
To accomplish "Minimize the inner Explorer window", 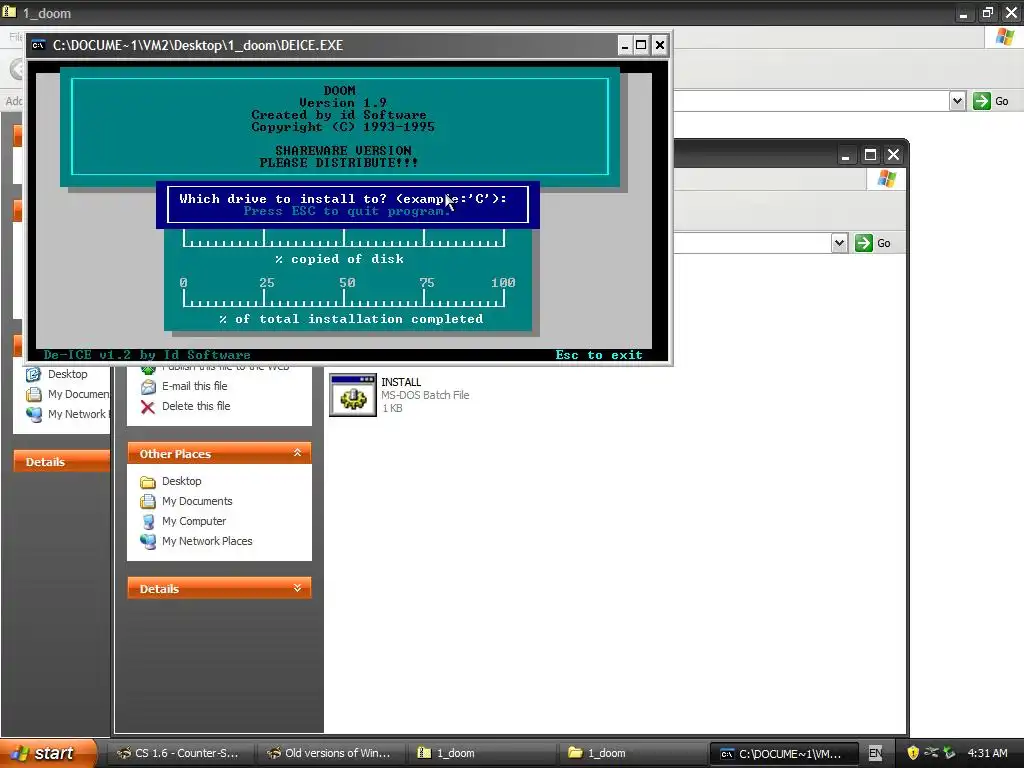I will tap(846, 155).
